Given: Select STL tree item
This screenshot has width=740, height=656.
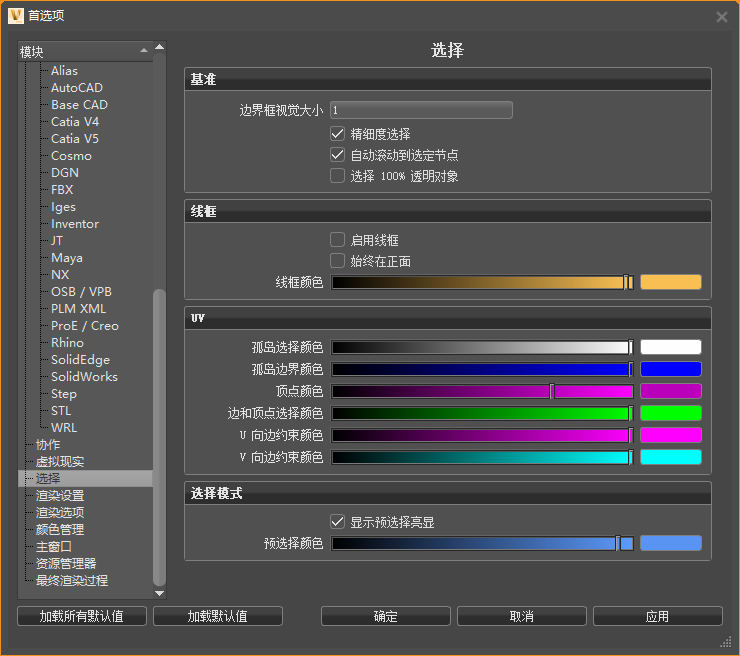Looking at the screenshot, I should coord(61,411).
